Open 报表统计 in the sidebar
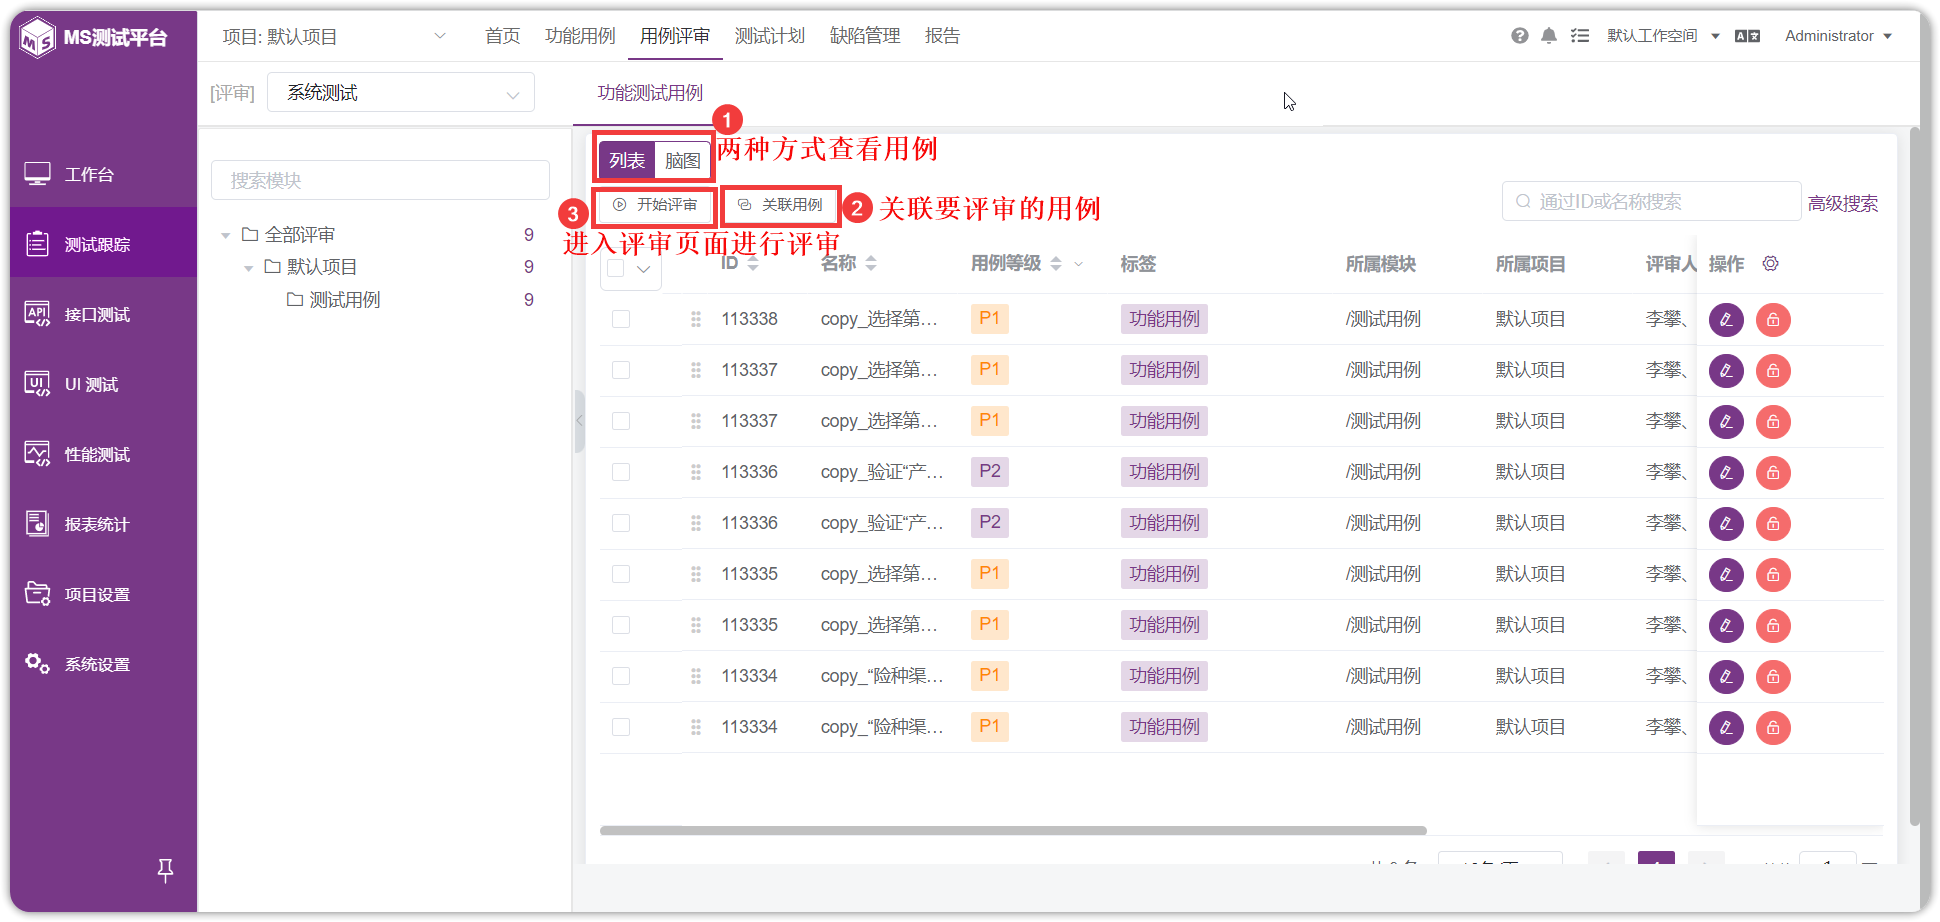 (103, 524)
